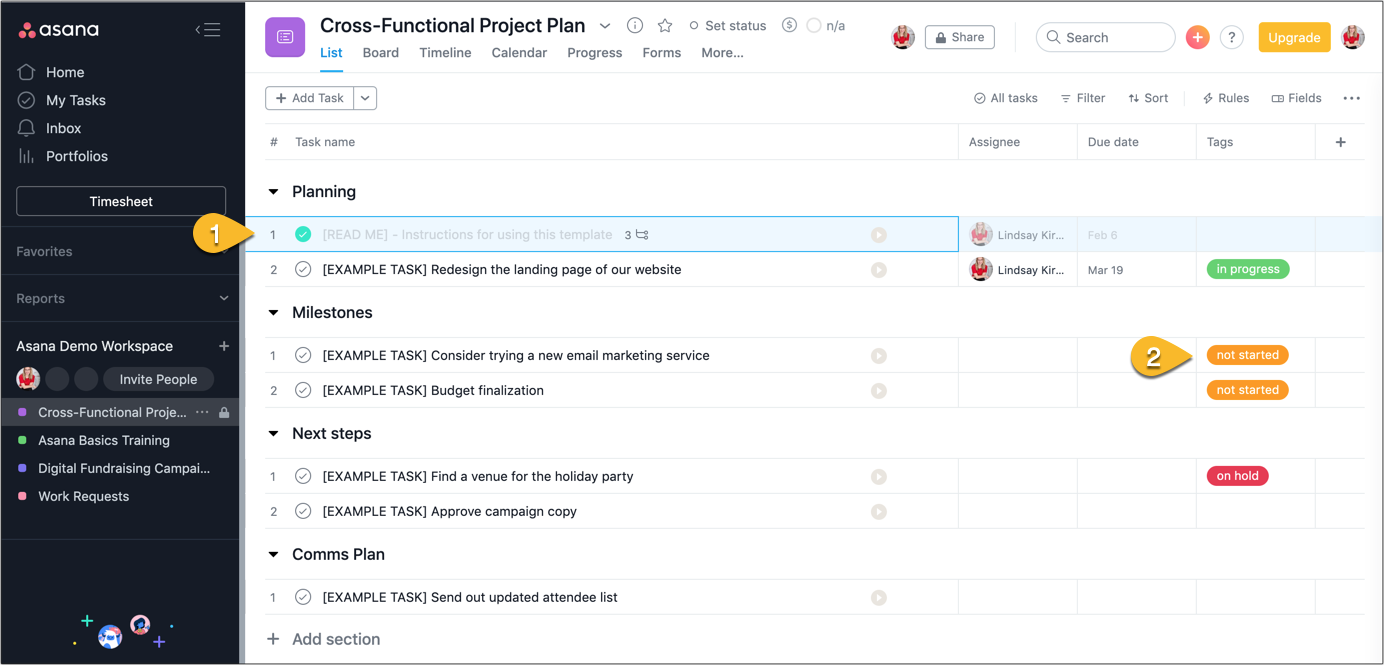Open the Timeline tab
The width and height of the screenshot is (1384, 665).
coord(445,53)
